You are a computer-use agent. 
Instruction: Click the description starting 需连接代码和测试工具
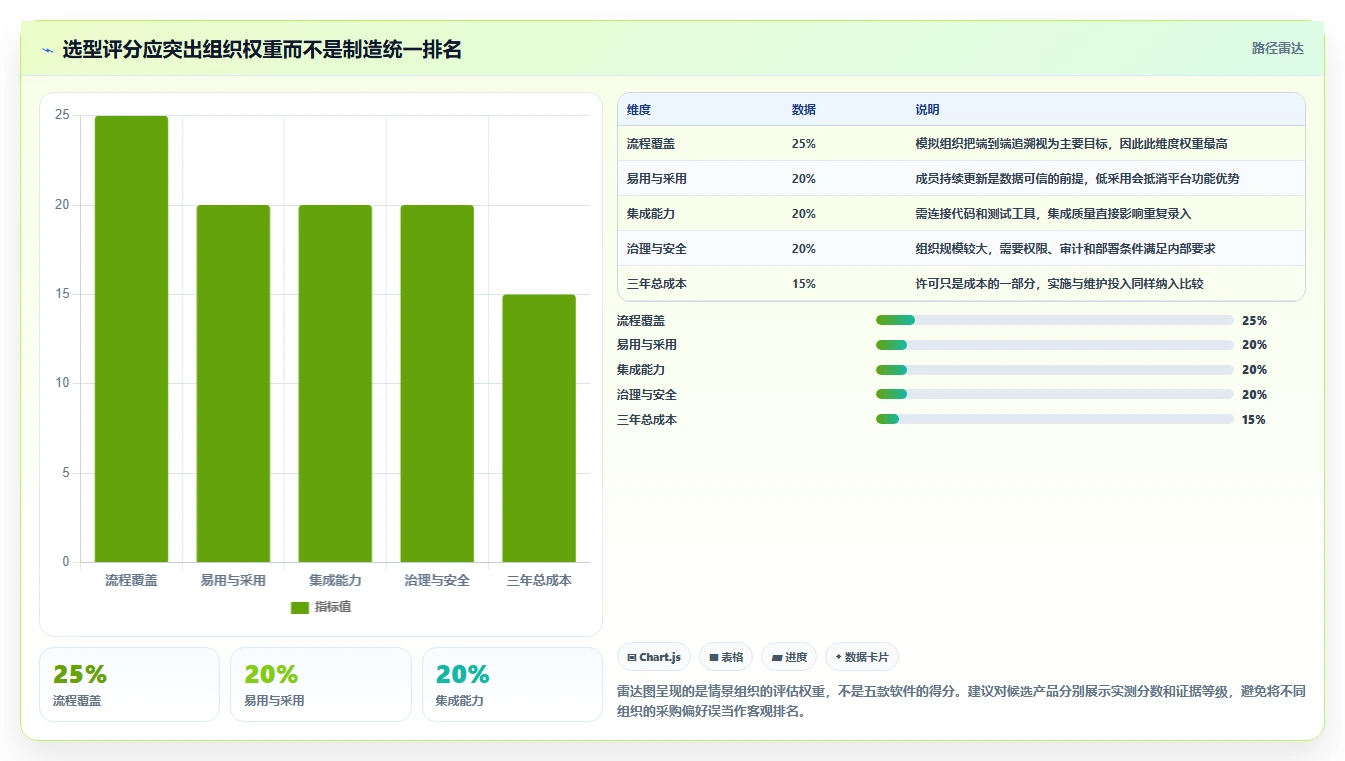click(1053, 214)
